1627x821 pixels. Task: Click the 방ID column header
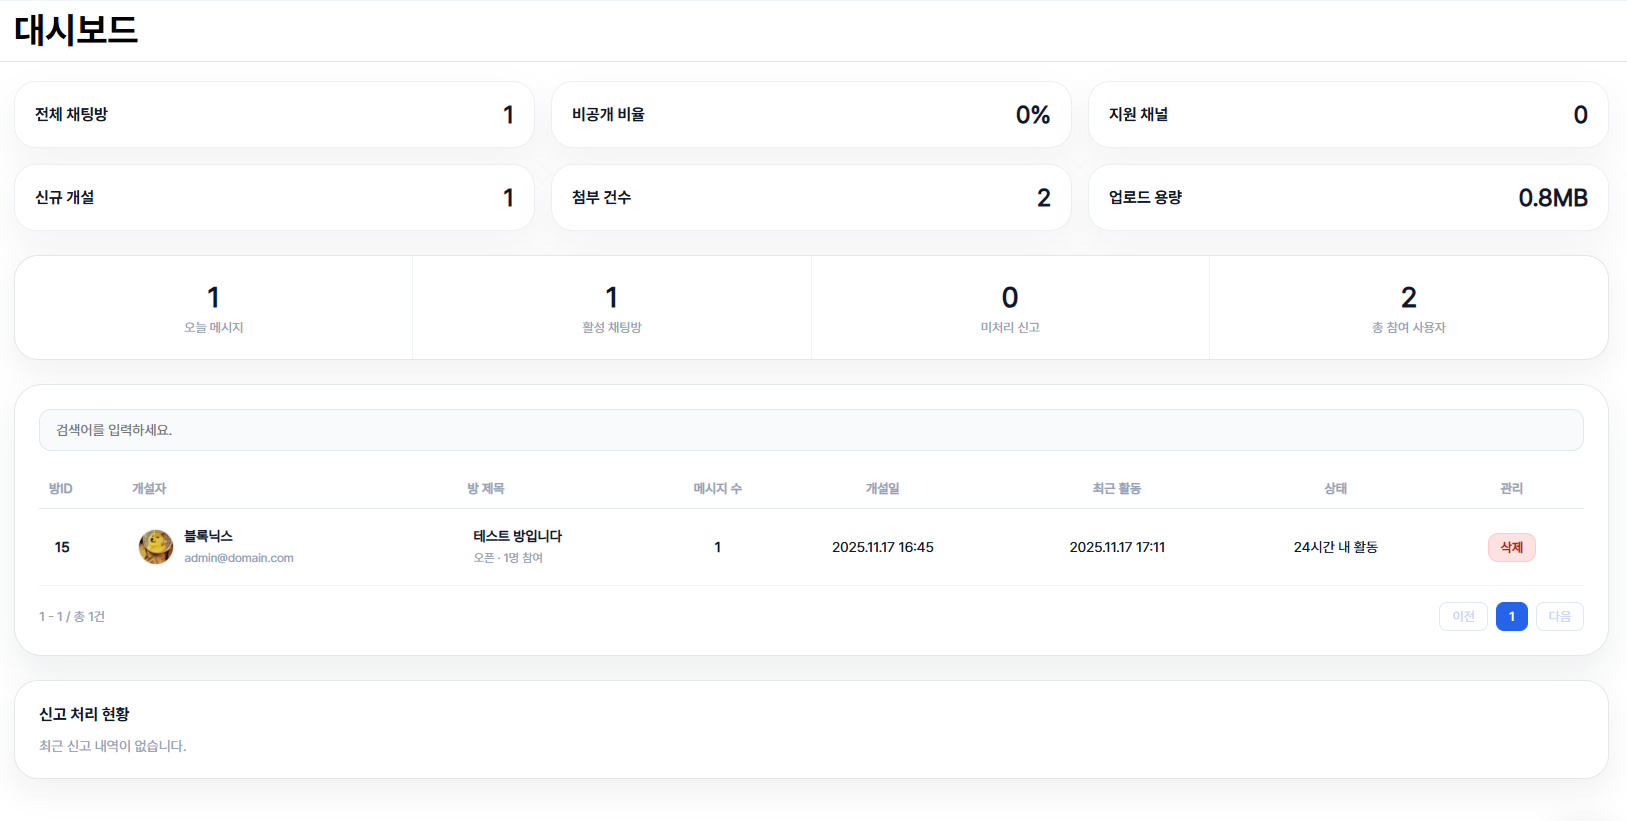(61, 488)
